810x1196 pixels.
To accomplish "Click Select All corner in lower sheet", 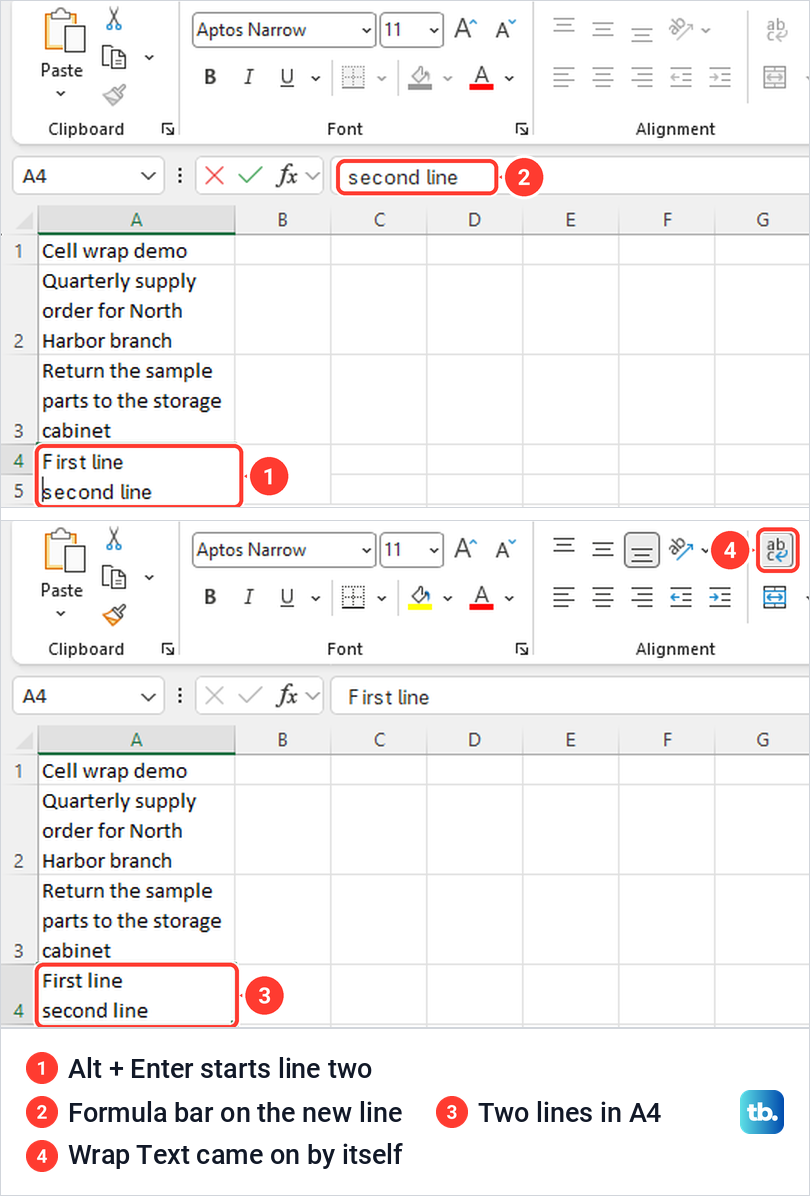I will tap(24, 739).
